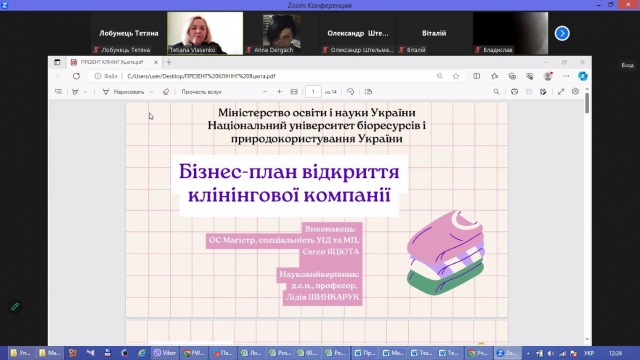Viewport: 640px width, 360px height.
Task: Select the PDF eraser tool
Action: [166, 92]
